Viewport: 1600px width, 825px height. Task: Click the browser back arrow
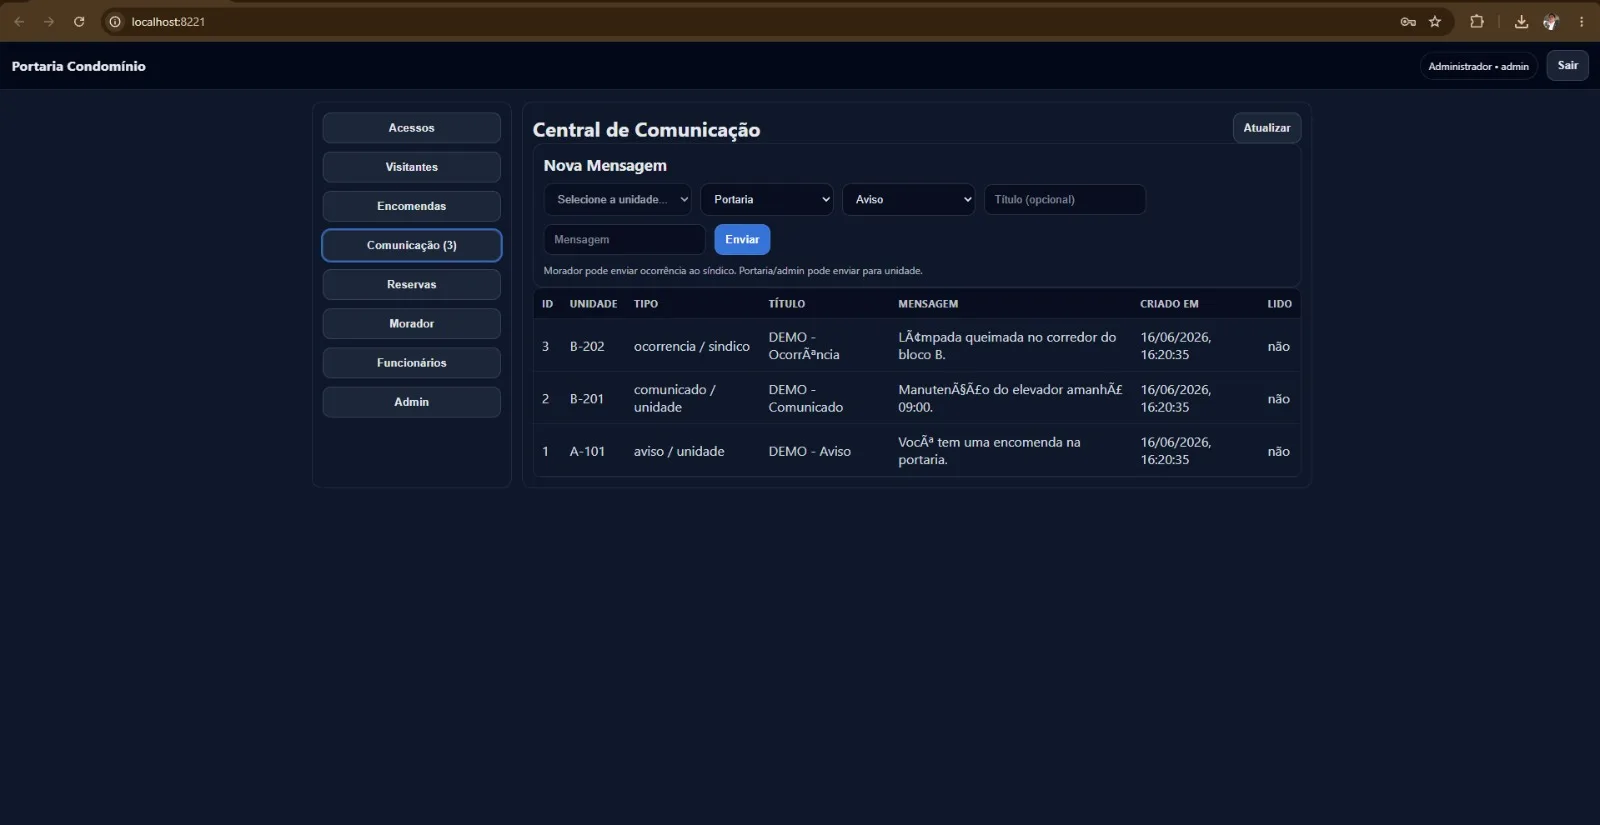[x=19, y=21]
